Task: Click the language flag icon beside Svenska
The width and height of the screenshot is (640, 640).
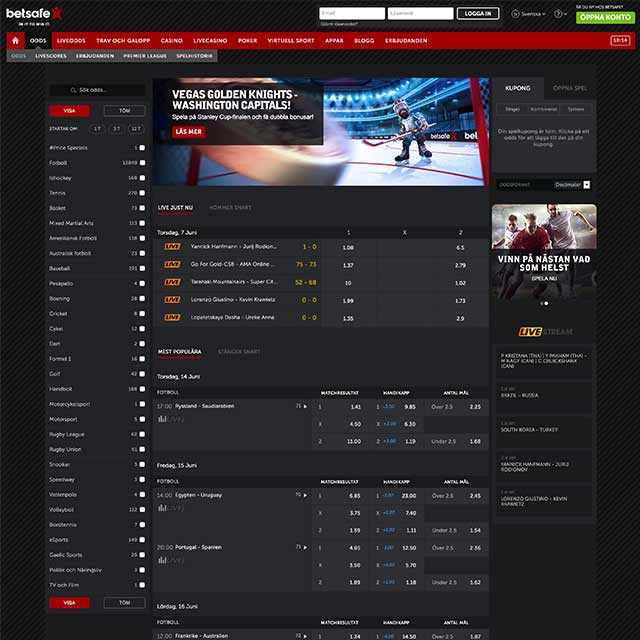Action: 516,14
